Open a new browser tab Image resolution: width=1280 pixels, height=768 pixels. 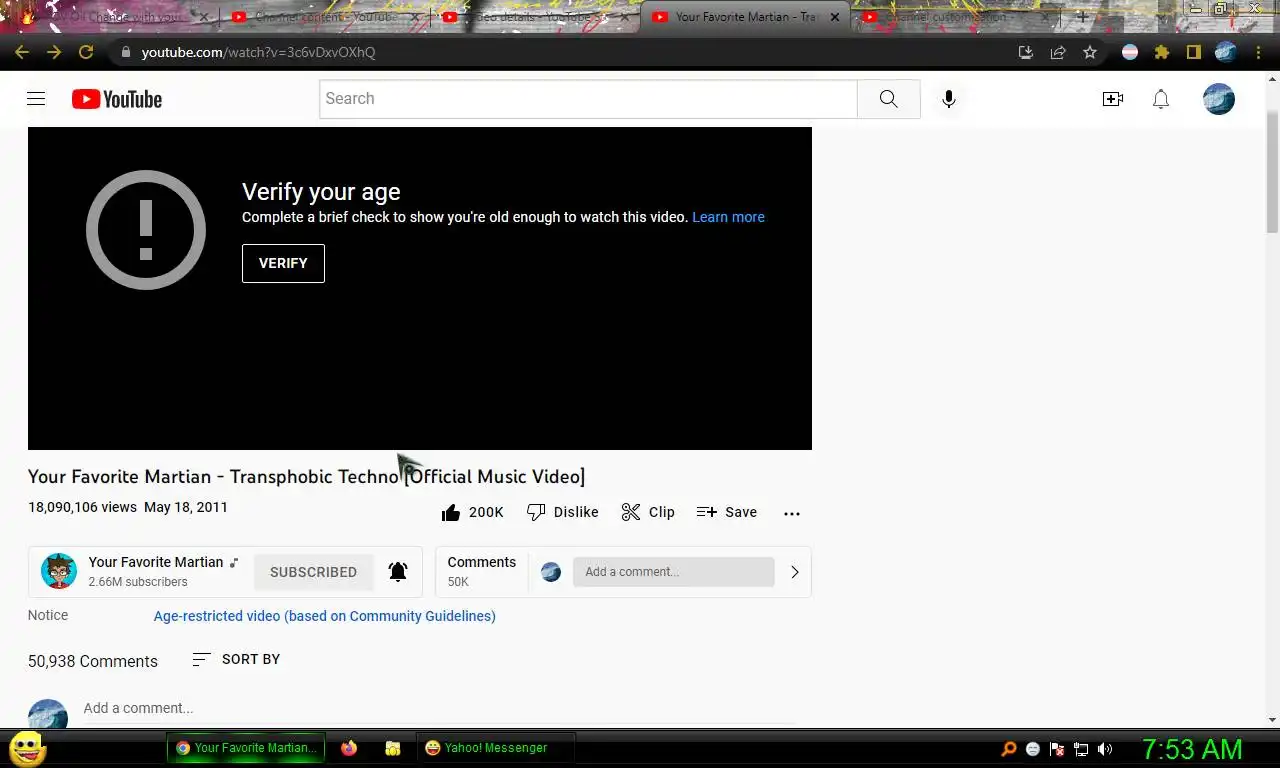1082,17
